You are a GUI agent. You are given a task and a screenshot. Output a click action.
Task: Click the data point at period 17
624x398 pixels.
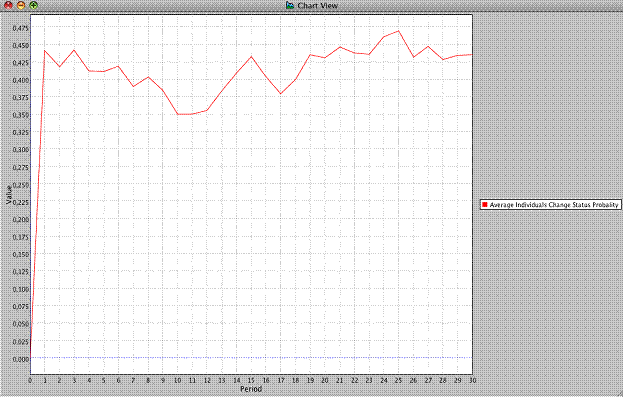tap(281, 94)
